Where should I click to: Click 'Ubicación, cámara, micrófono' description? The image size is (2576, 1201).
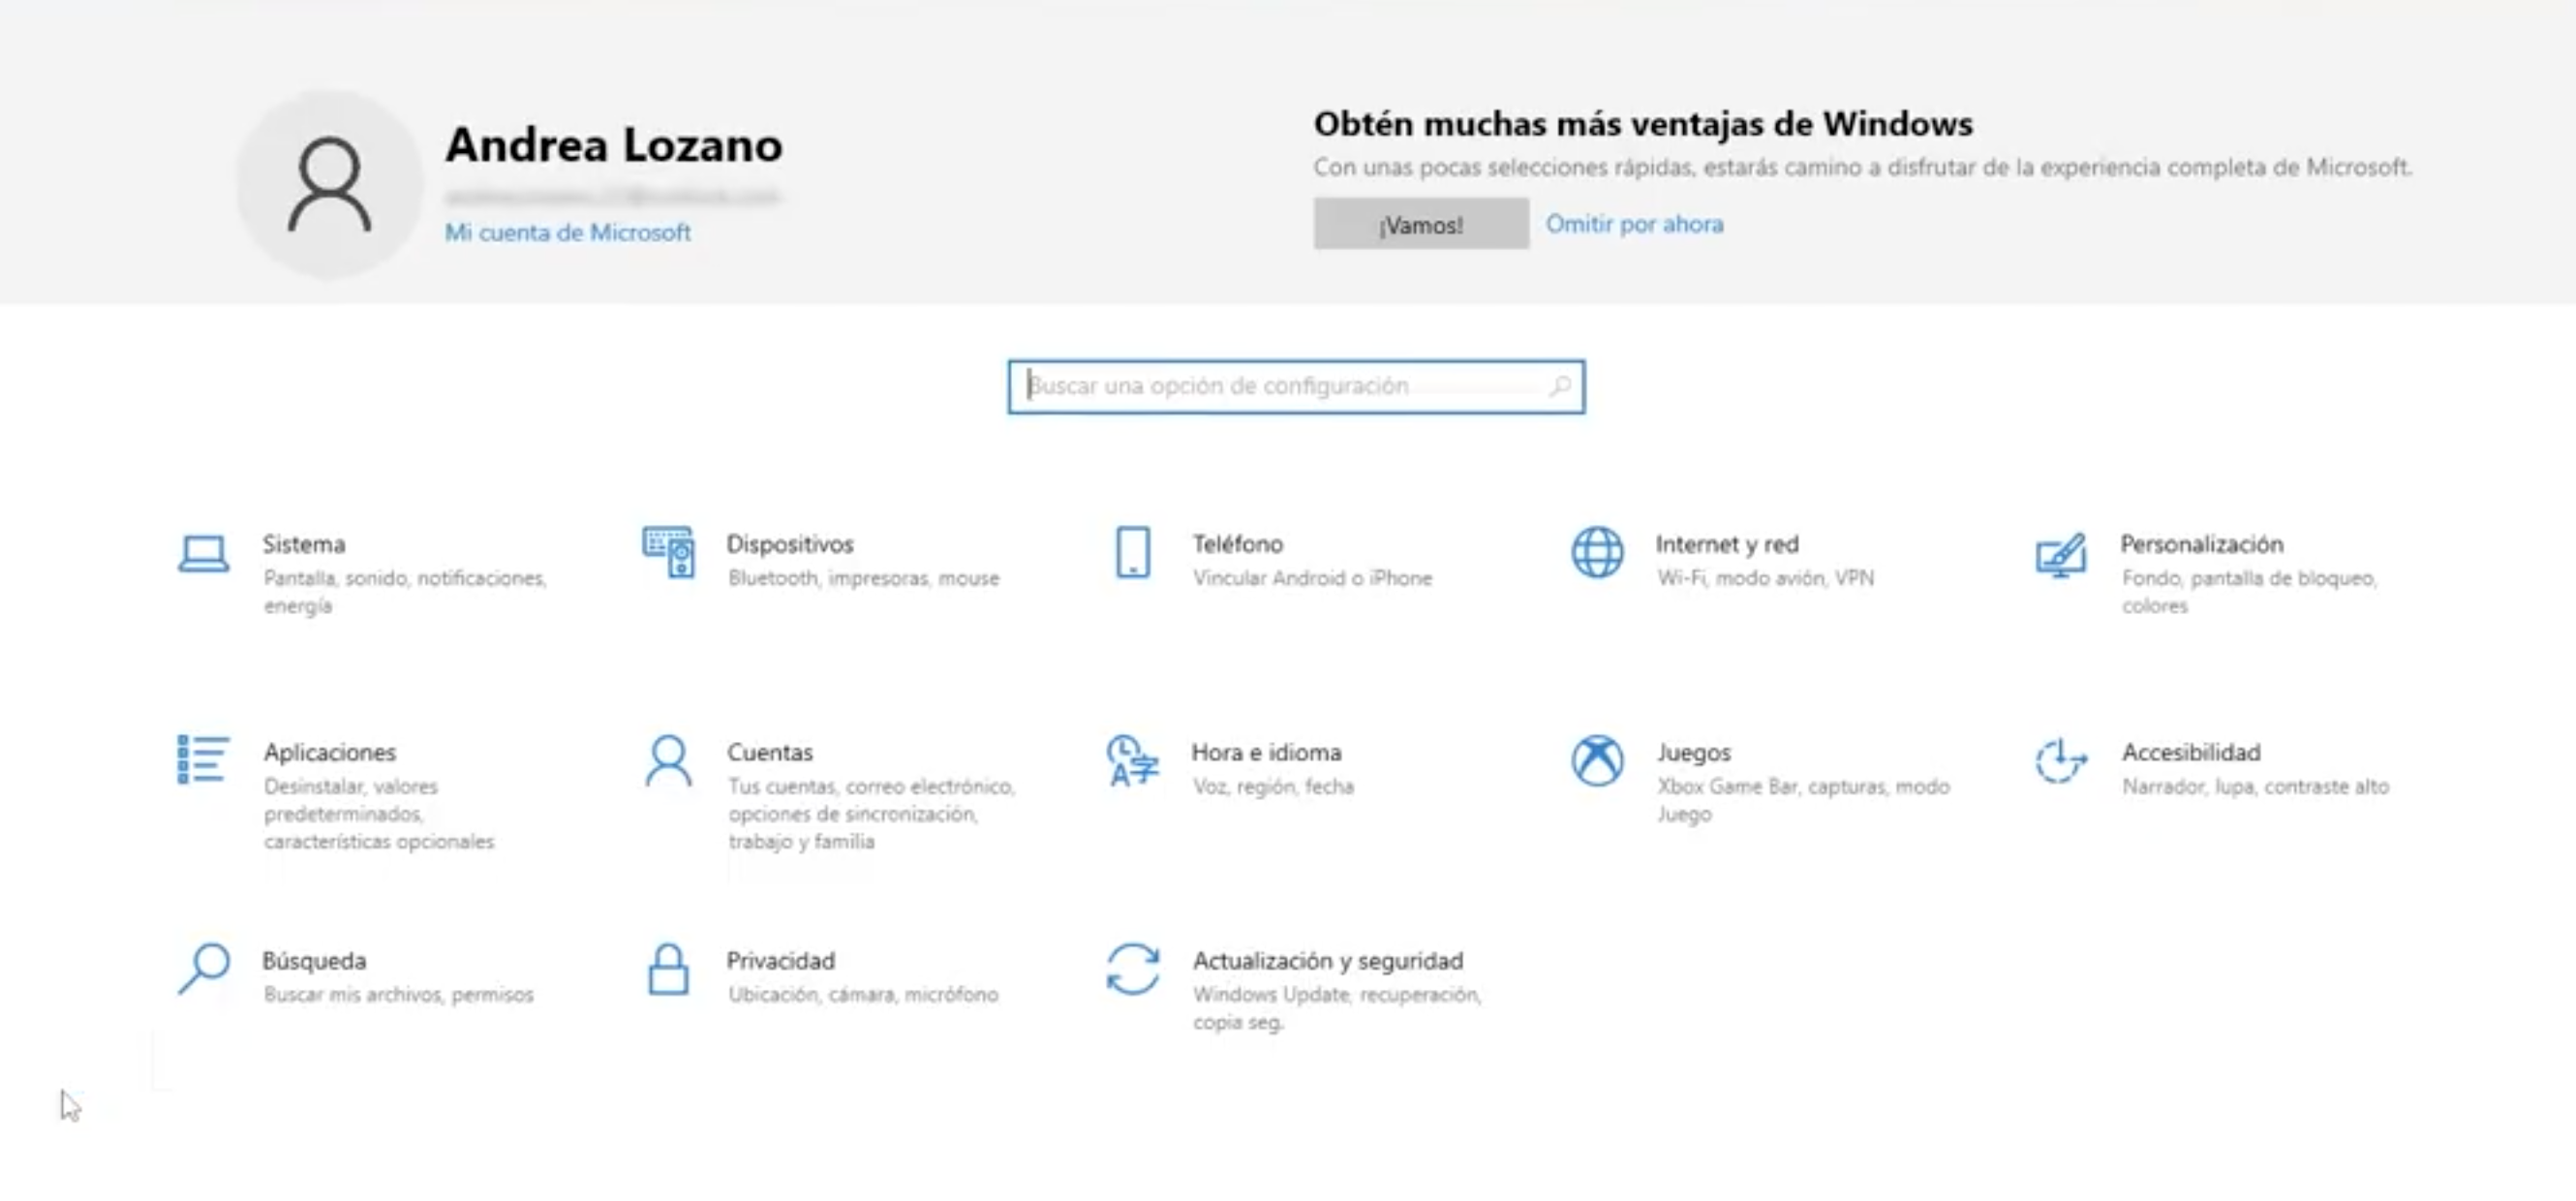(863, 995)
